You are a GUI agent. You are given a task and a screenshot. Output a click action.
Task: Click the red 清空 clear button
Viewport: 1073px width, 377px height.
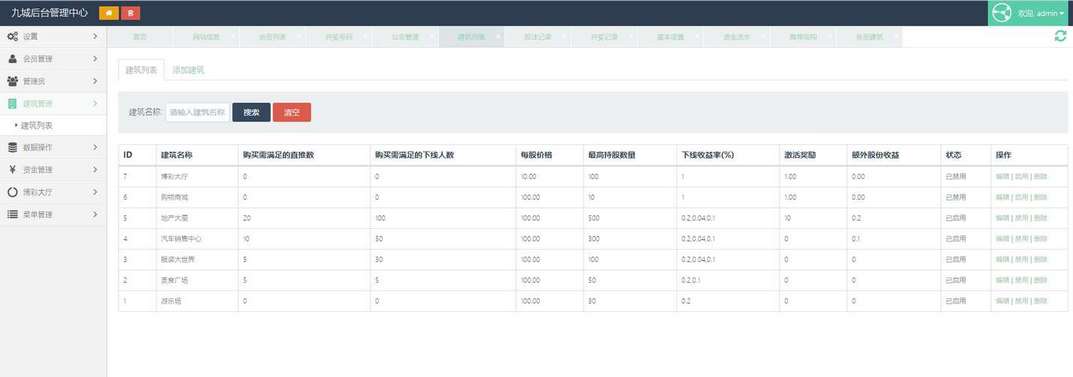pos(292,112)
